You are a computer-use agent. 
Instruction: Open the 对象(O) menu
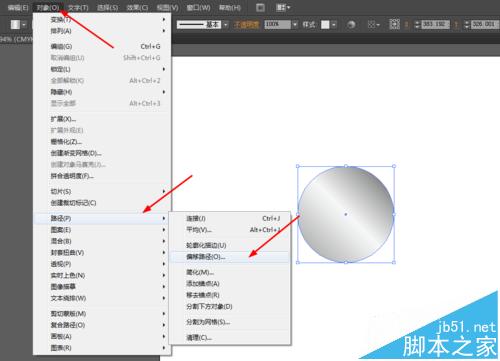coord(48,7)
